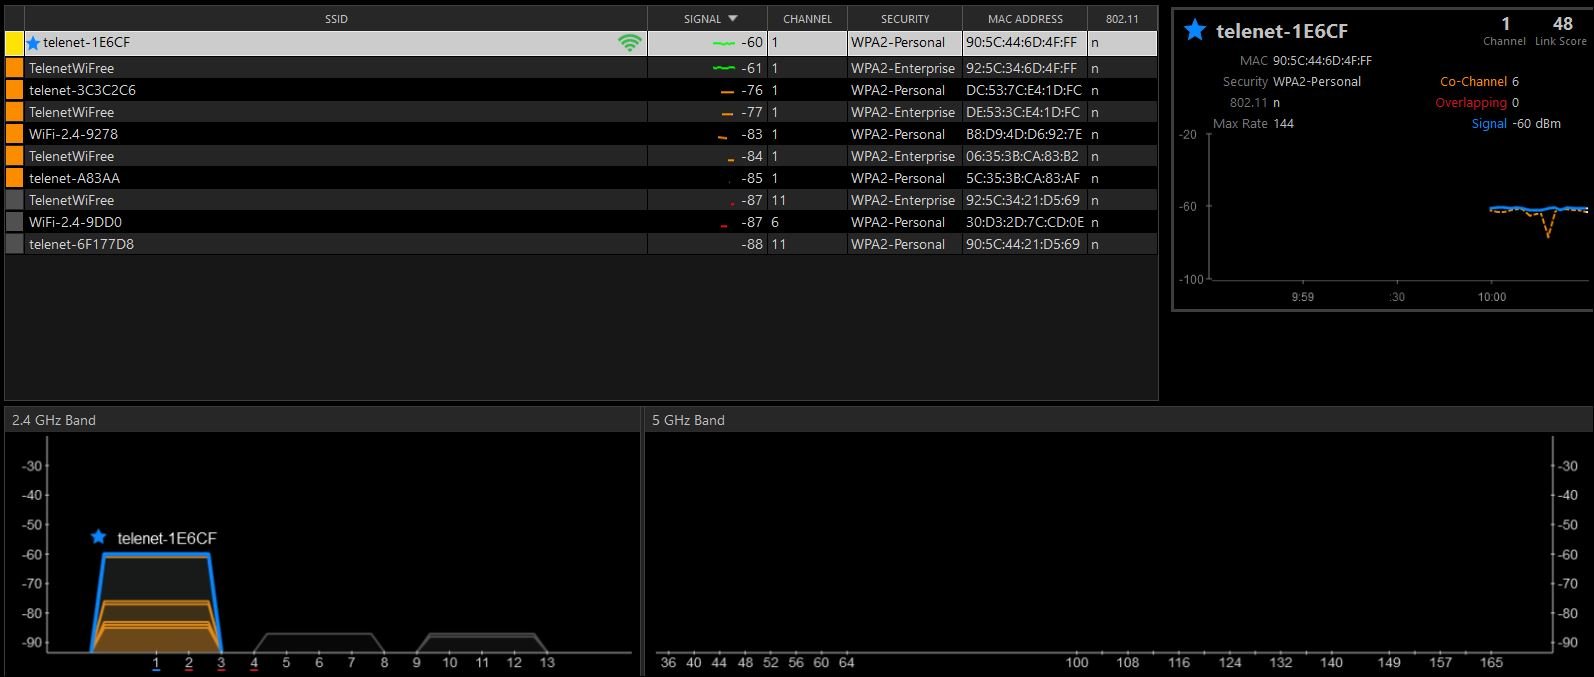This screenshot has height=677, width=1594.
Task: Click the orange swatch of the telenet-A83AA row
Action: 14,178
